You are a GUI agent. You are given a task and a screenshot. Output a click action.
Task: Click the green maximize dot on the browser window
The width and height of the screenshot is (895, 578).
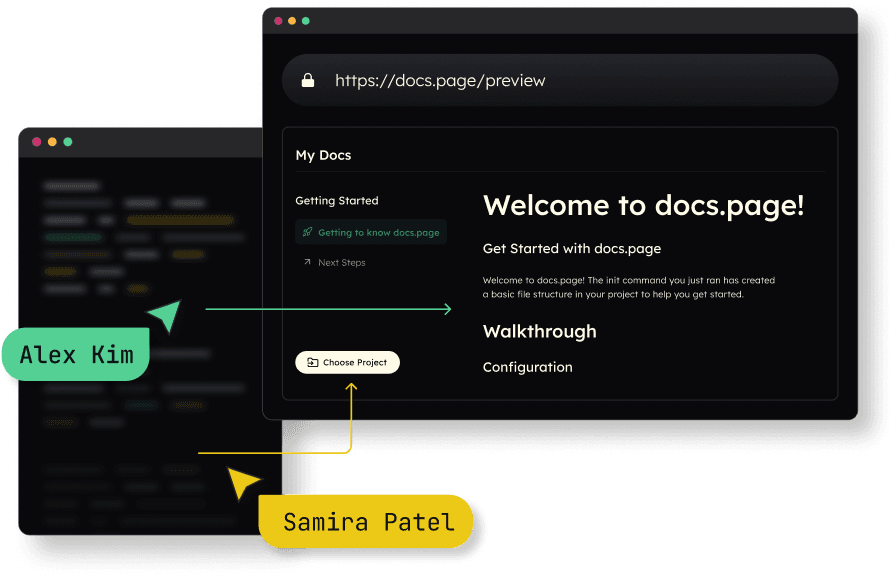(306, 21)
